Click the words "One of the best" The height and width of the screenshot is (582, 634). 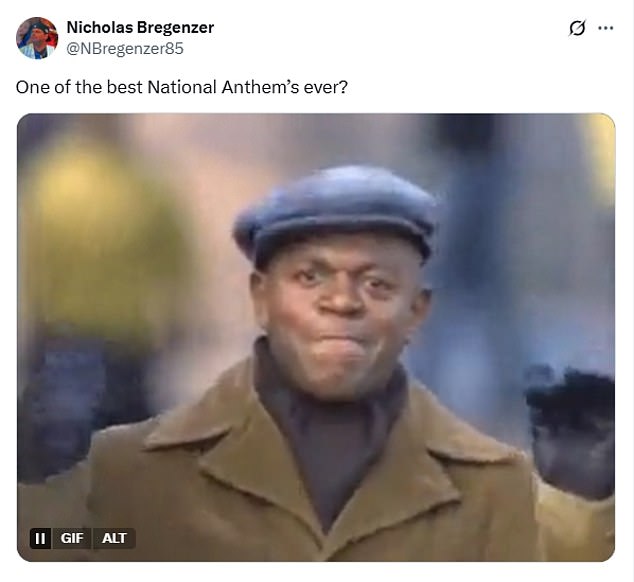click(79, 87)
